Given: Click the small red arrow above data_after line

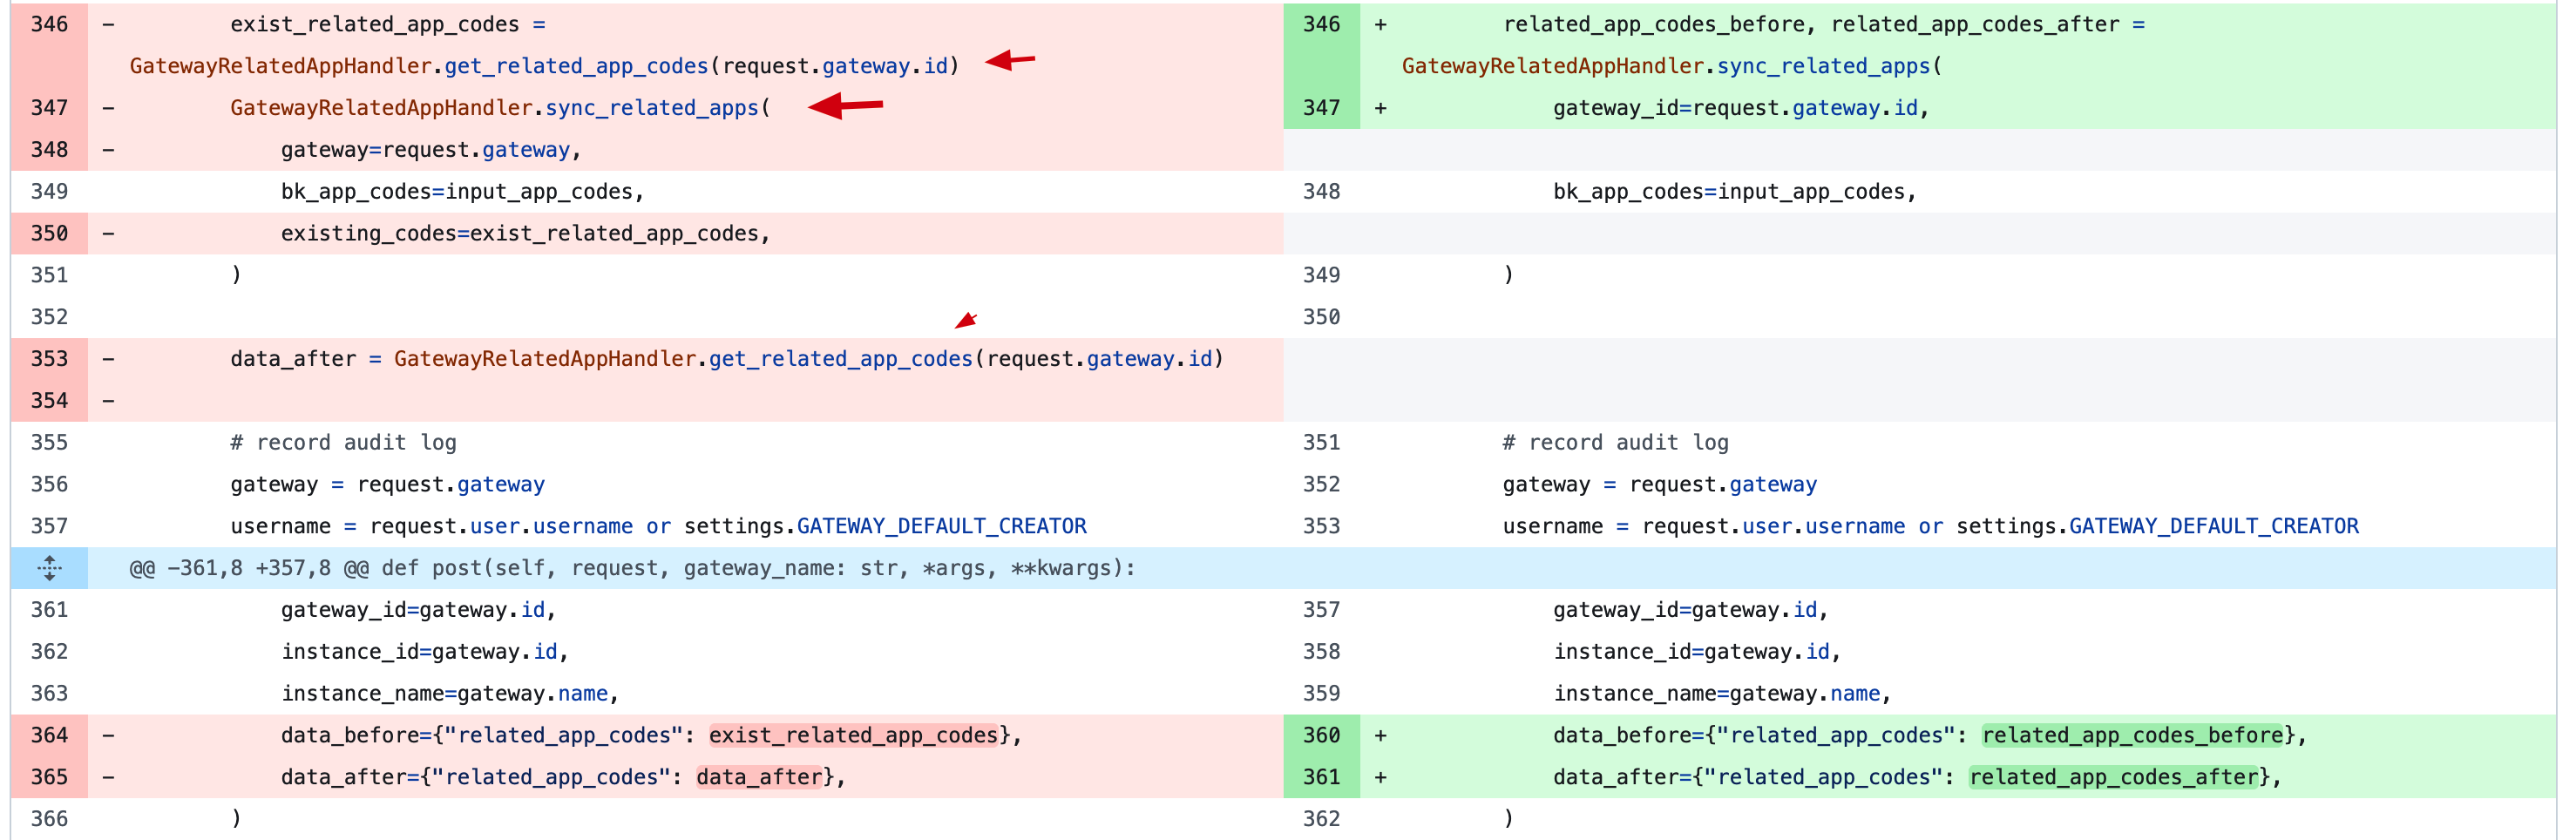Looking at the screenshot, I should (966, 320).
